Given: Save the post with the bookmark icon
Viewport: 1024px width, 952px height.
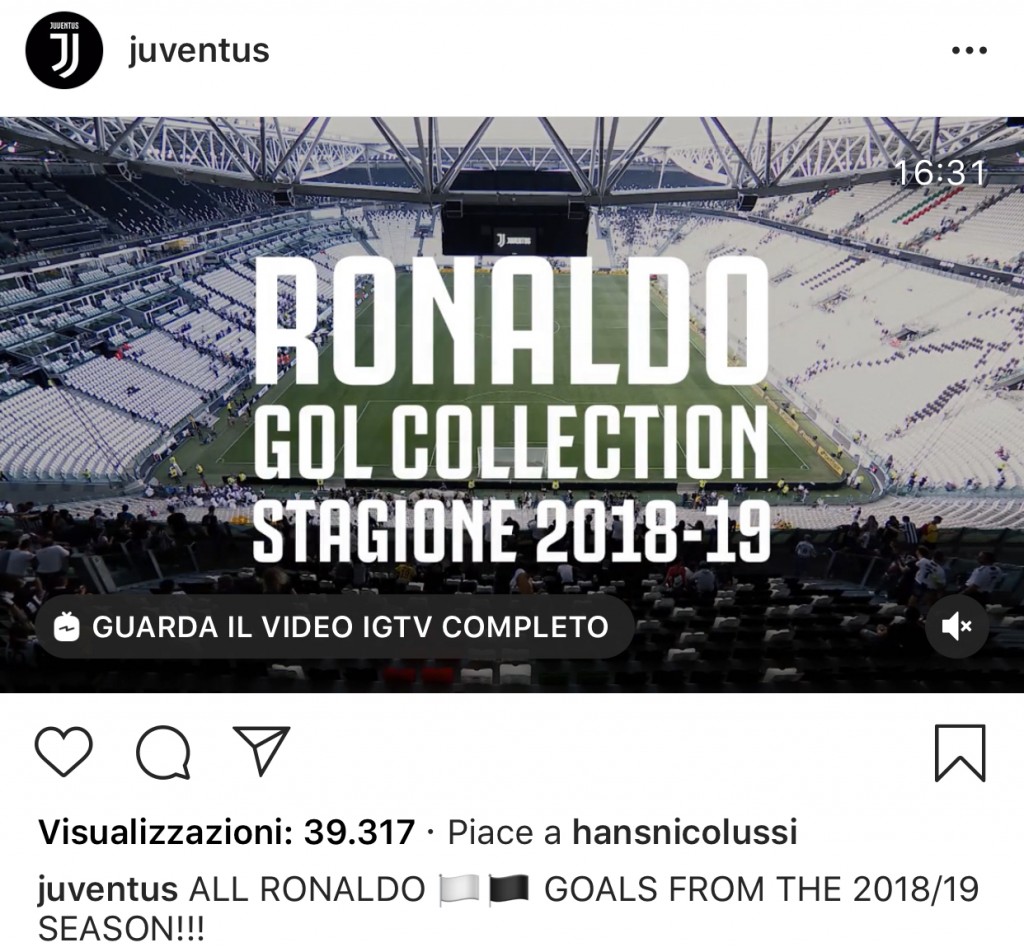Looking at the screenshot, I should 960,753.
